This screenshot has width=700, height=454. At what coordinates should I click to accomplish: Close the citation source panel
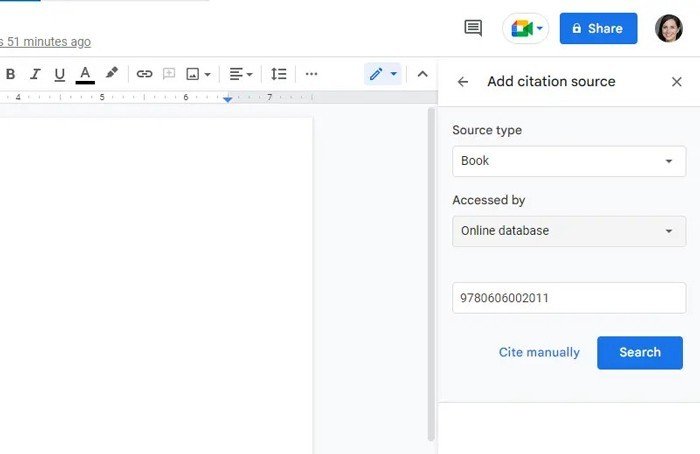click(x=676, y=82)
